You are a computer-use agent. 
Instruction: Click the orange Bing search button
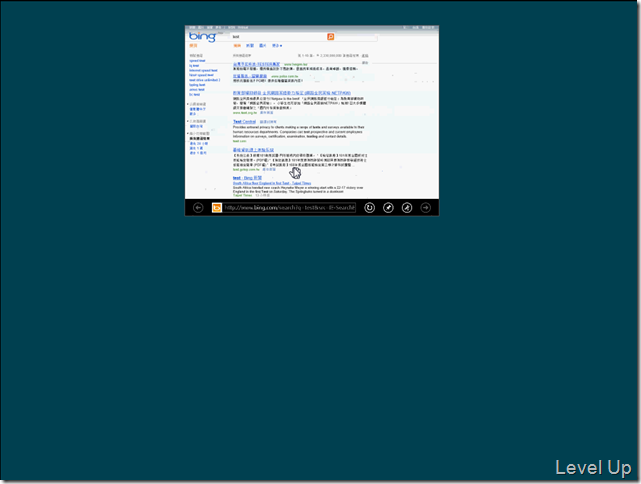[330, 37]
